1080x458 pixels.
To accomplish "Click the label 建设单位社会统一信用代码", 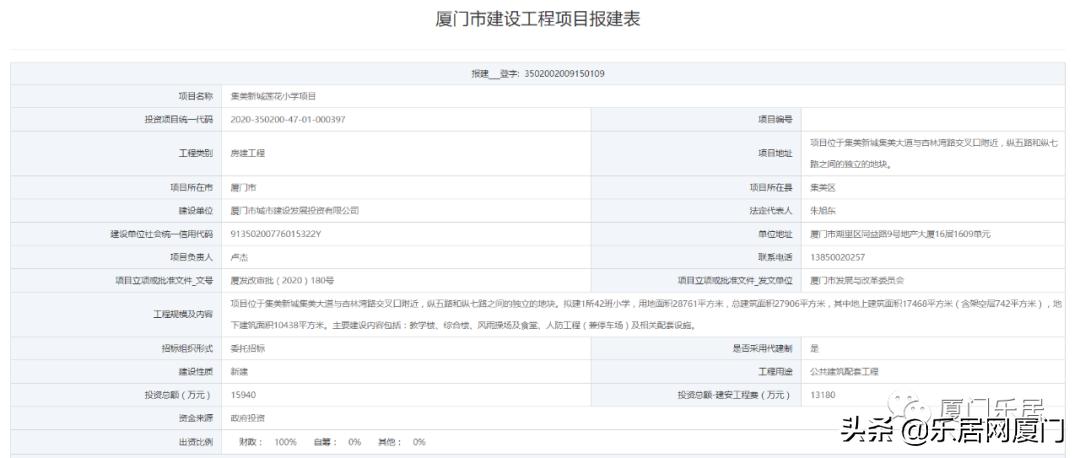I will pyautogui.click(x=162, y=234).
